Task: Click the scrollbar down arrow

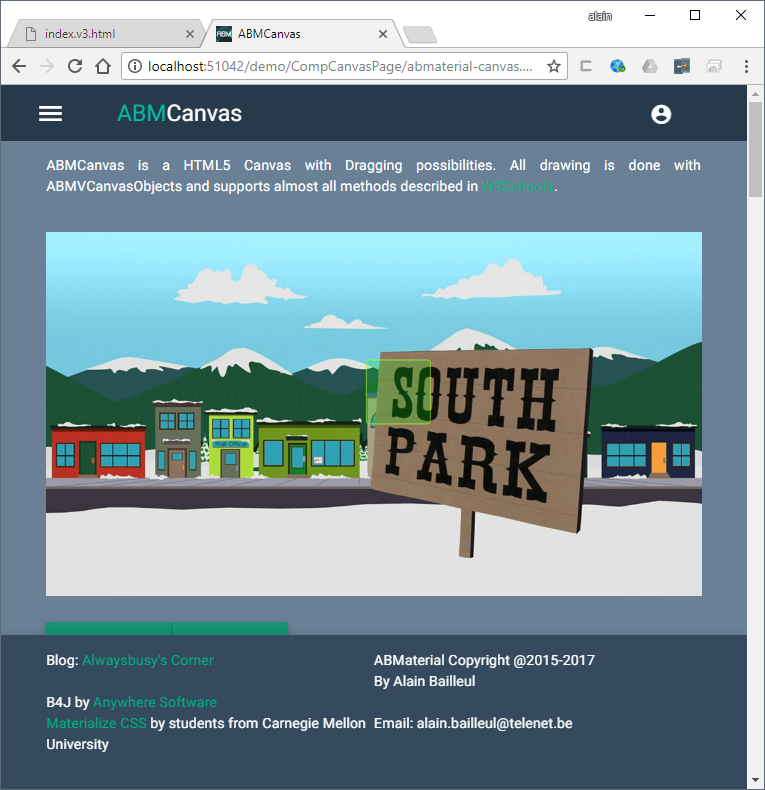Action: tap(755, 780)
